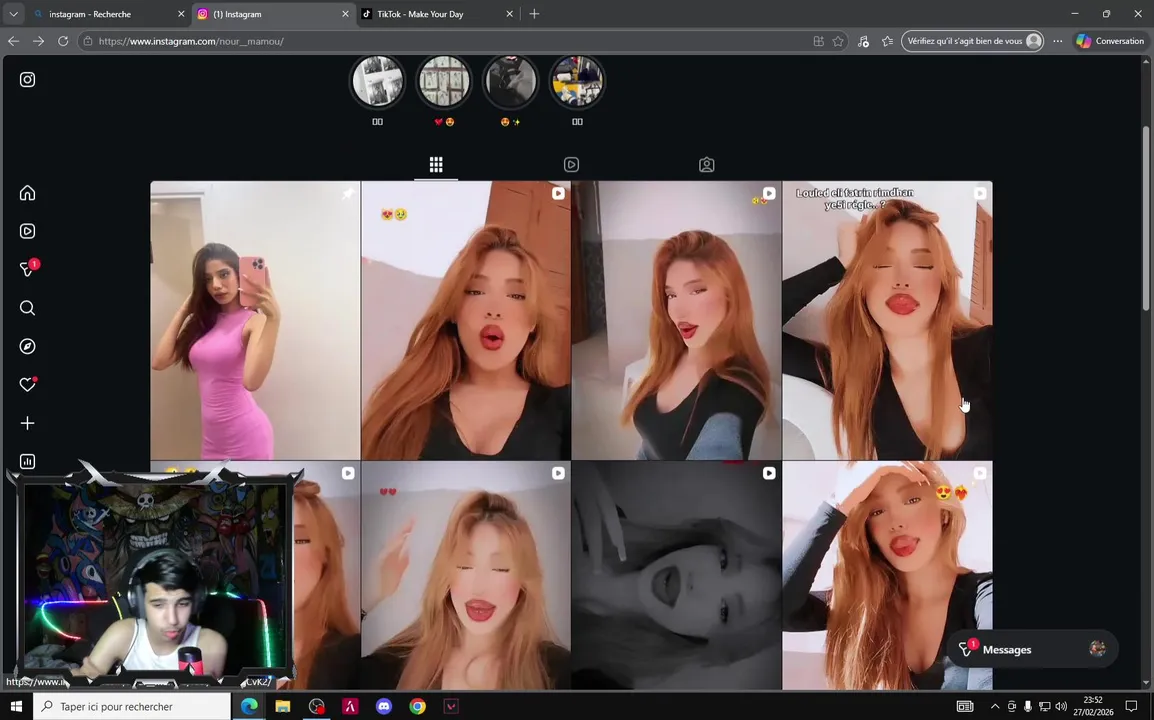Open the black and white reel post
1154x720 pixels.
(676, 576)
